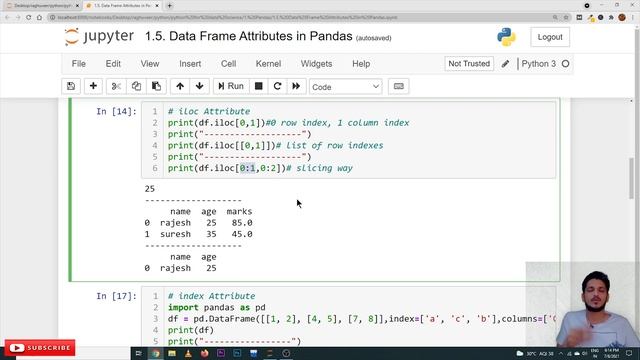
Task: Close the Data Frame Attributes browser tab
Action: pos(157,6)
